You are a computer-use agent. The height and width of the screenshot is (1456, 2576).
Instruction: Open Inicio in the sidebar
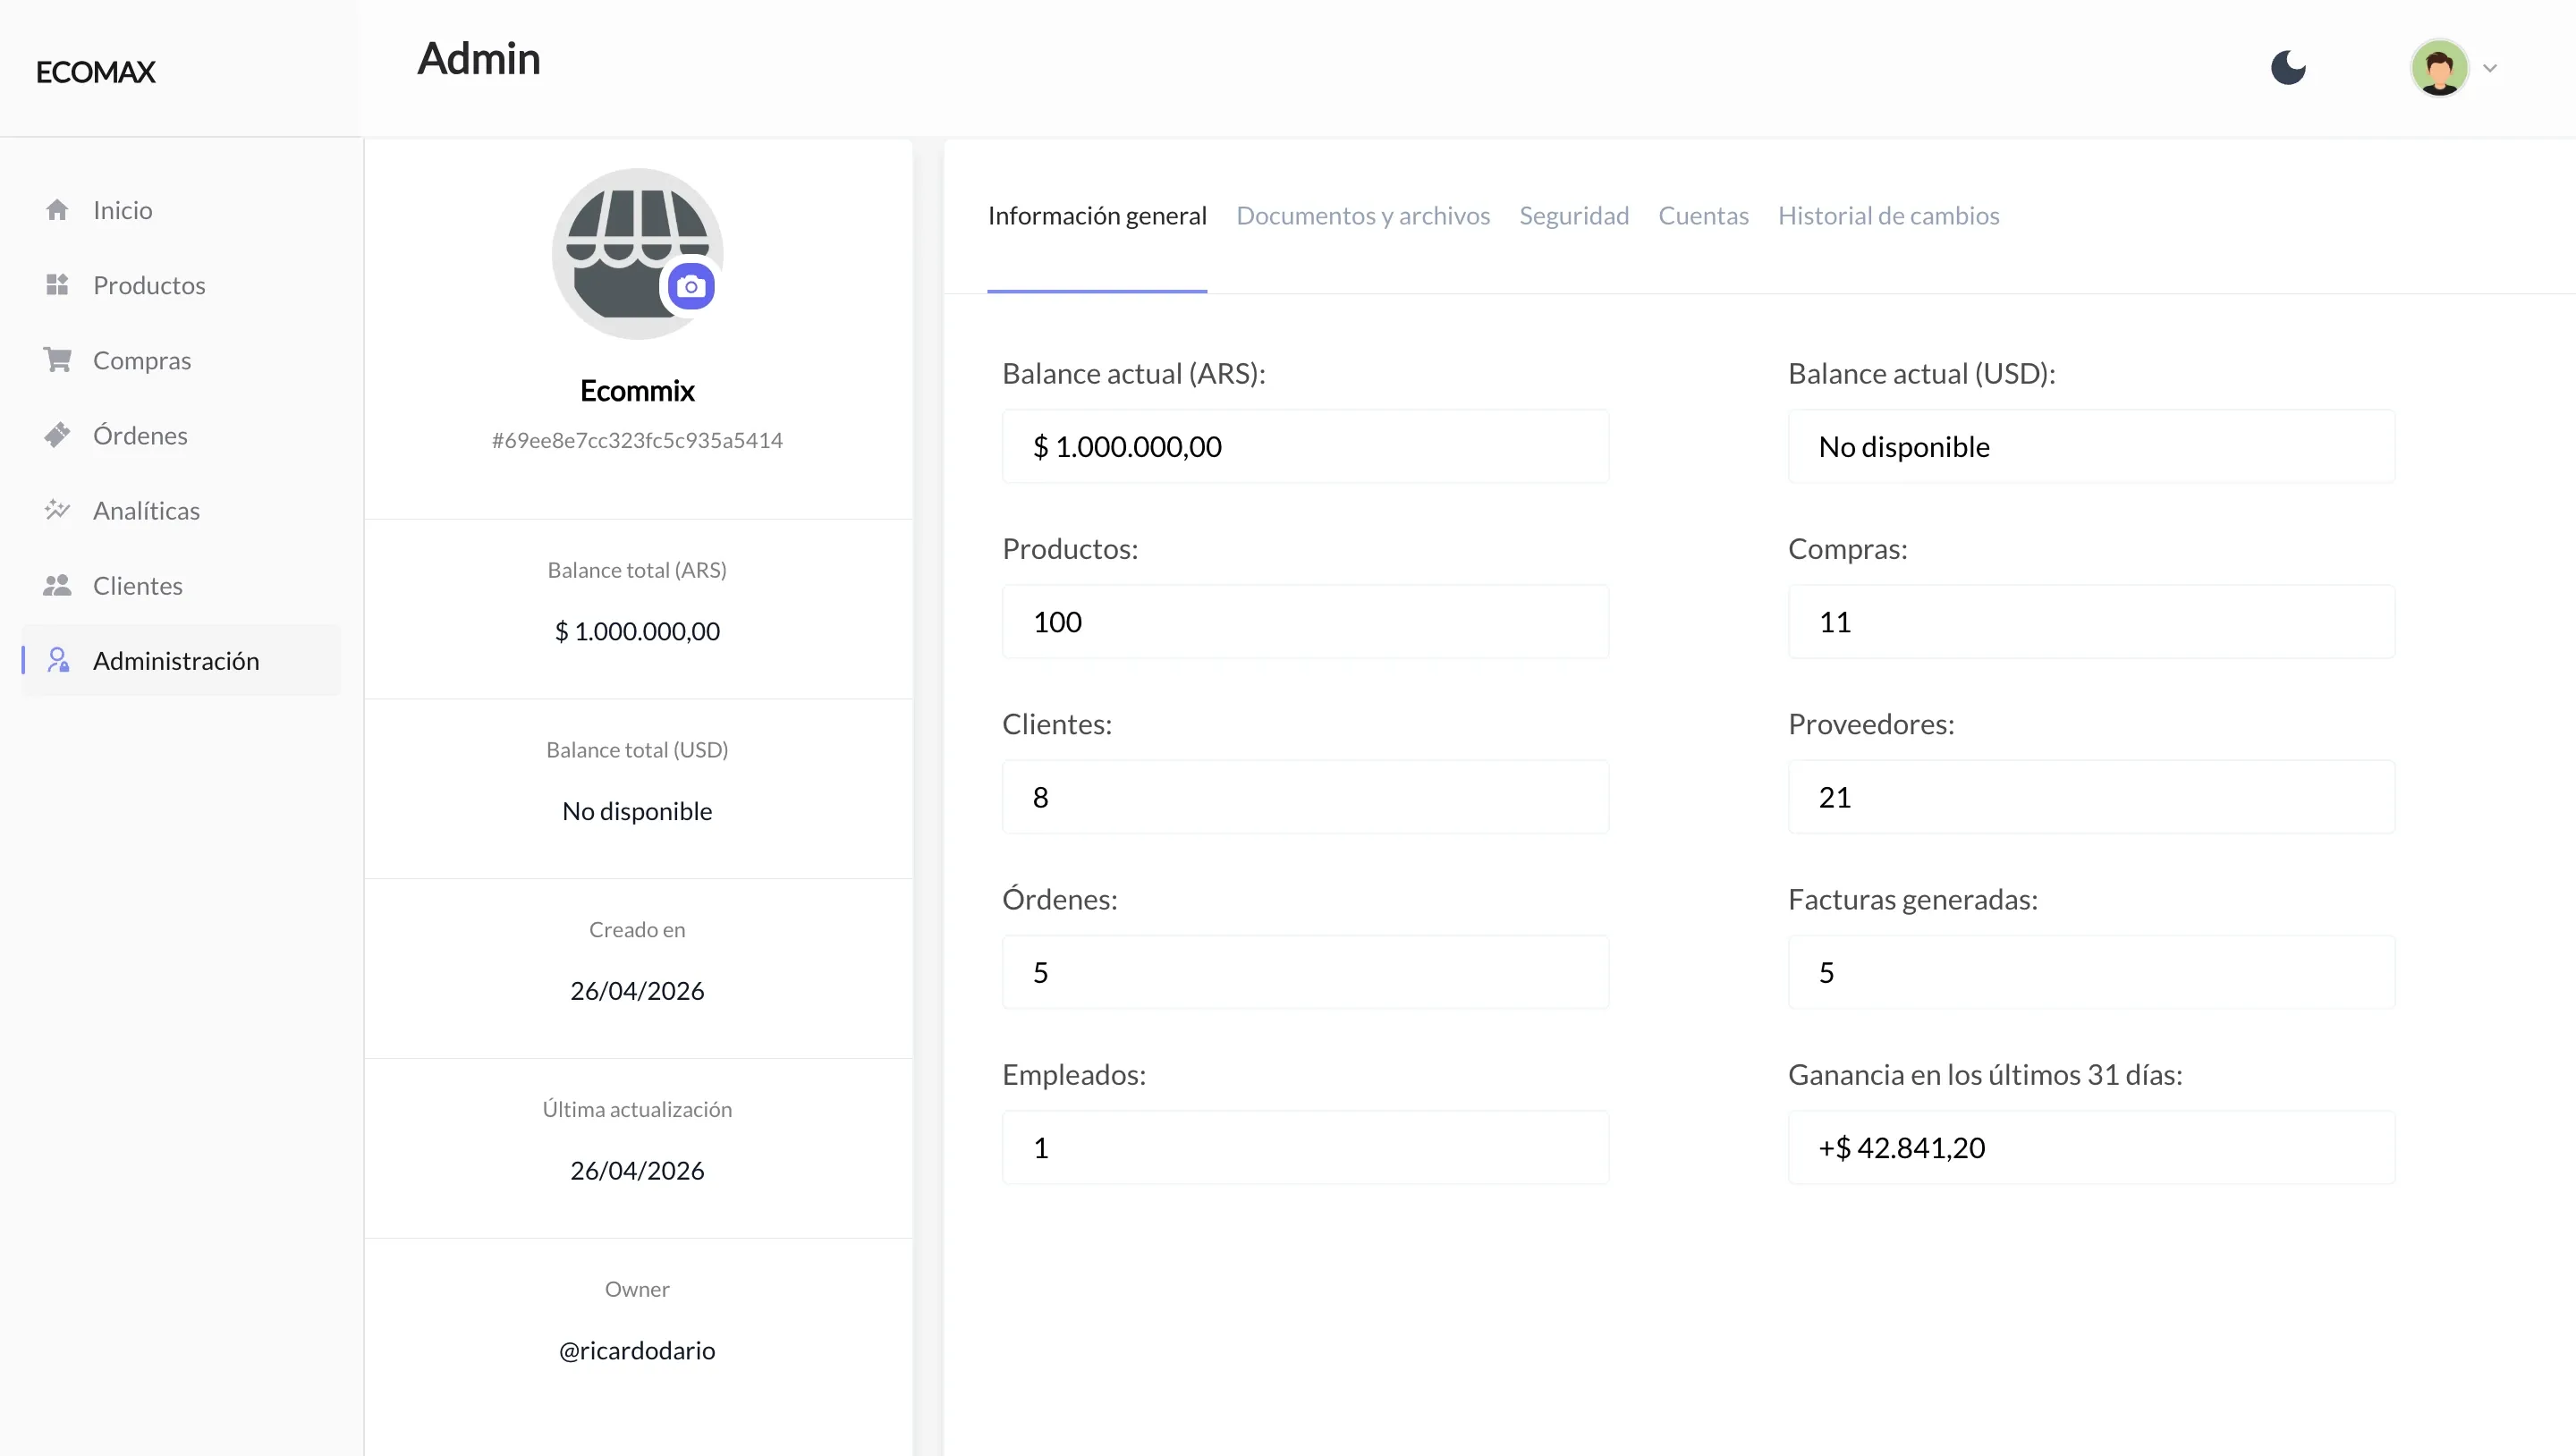coord(181,210)
